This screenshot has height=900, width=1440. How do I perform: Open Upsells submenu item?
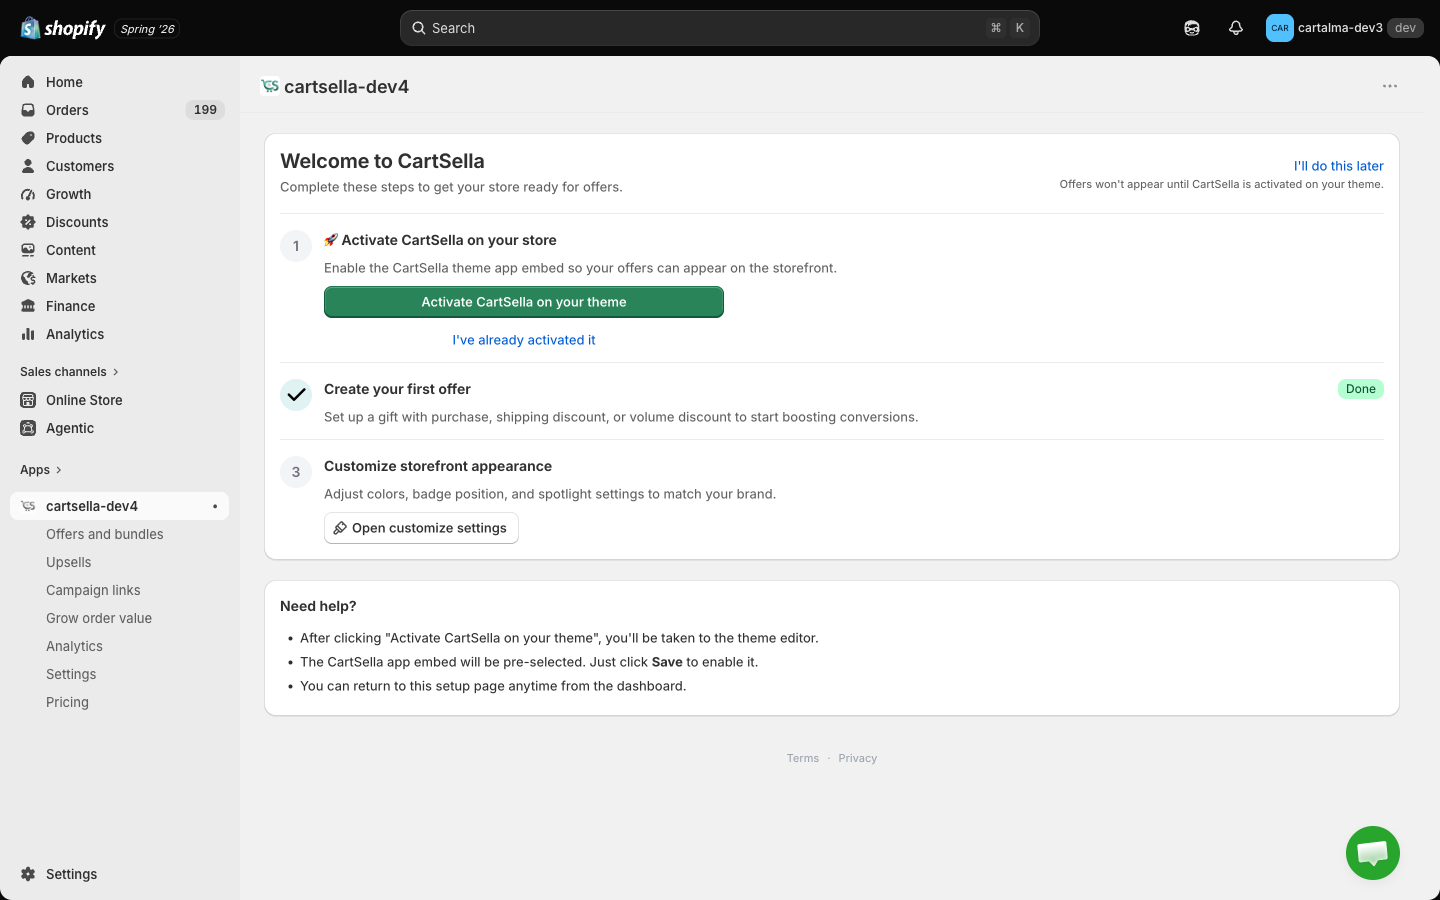point(69,562)
